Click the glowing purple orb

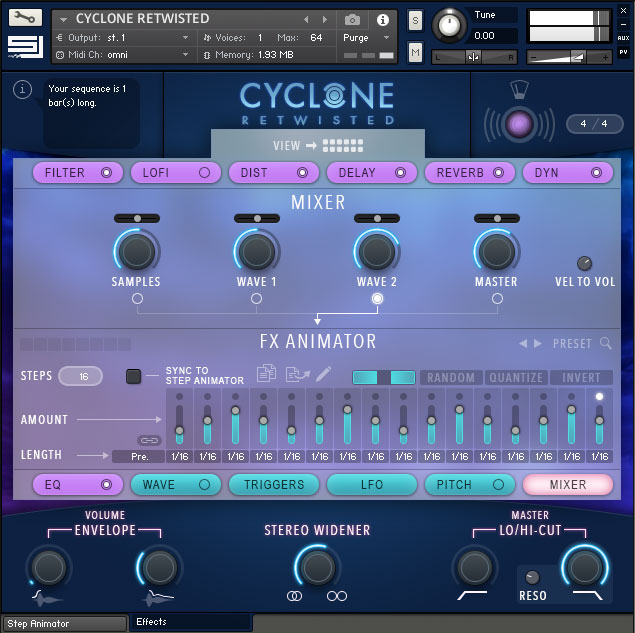tap(519, 125)
